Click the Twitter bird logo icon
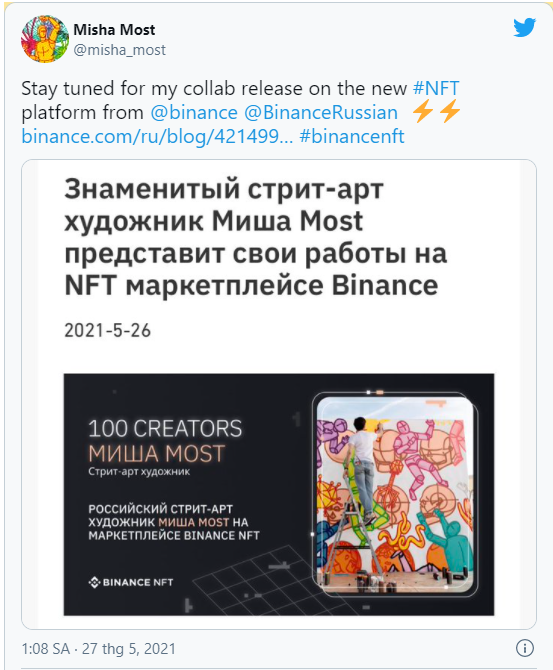Viewport: 553px width, 670px height. tap(525, 28)
